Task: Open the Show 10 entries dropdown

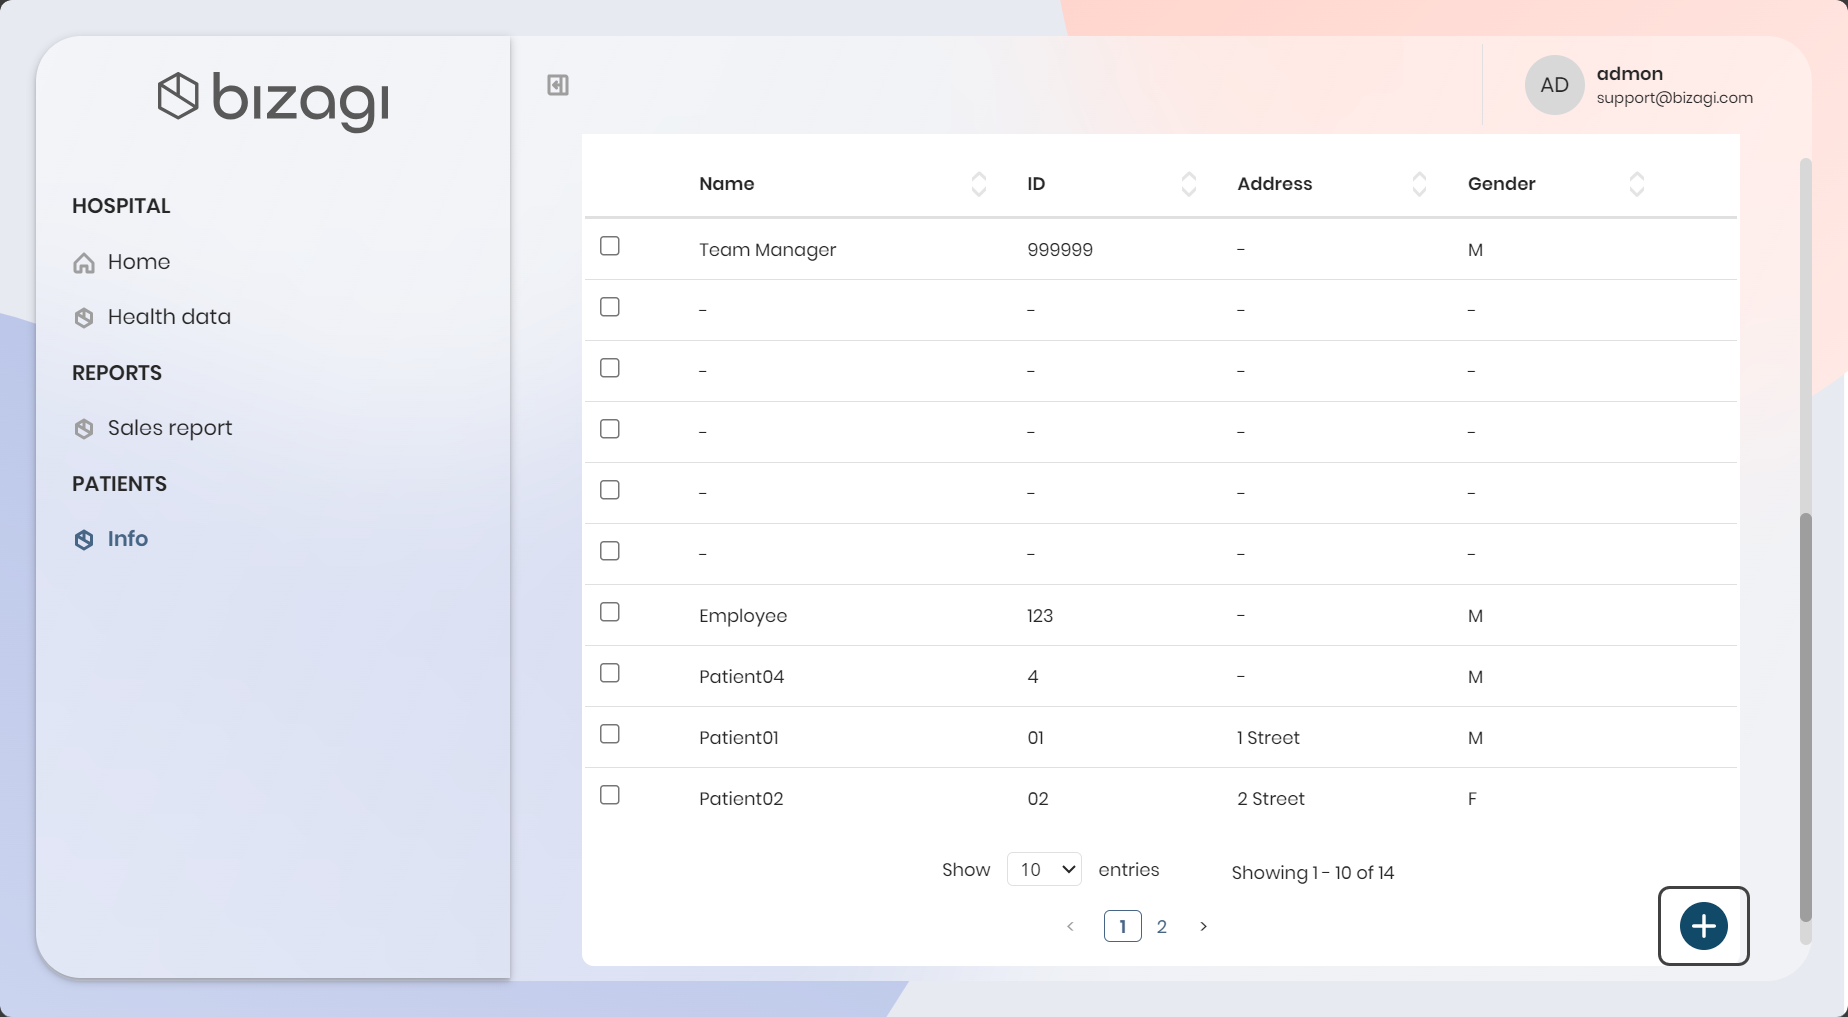Action: pos(1044,870)
